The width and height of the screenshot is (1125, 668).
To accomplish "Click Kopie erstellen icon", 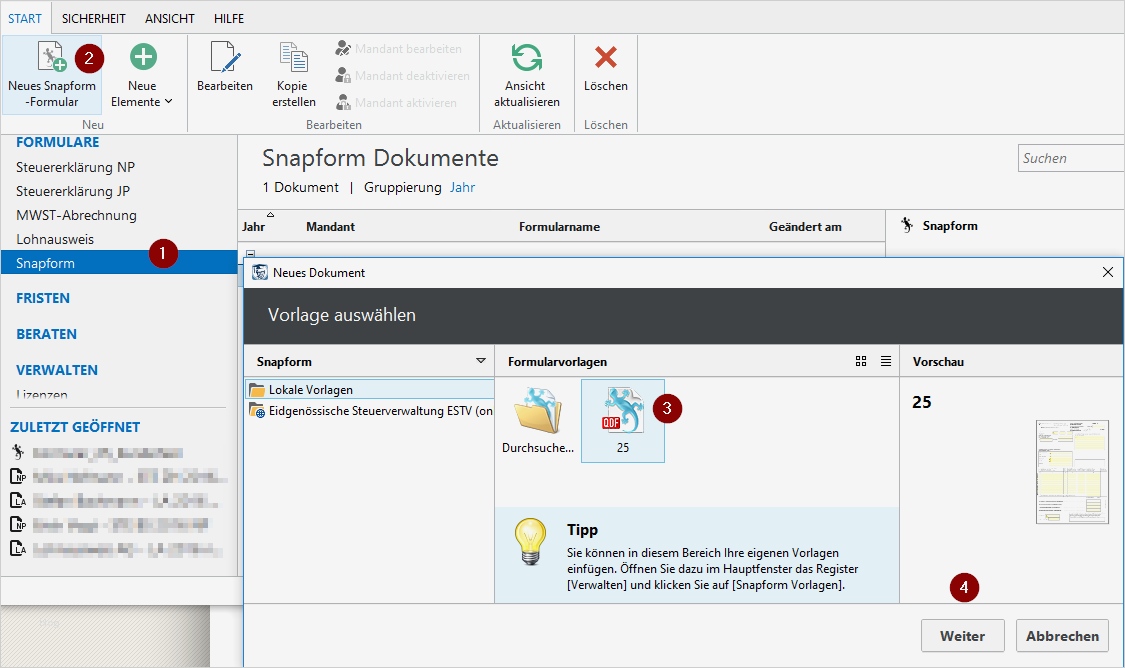I will 293,57.
